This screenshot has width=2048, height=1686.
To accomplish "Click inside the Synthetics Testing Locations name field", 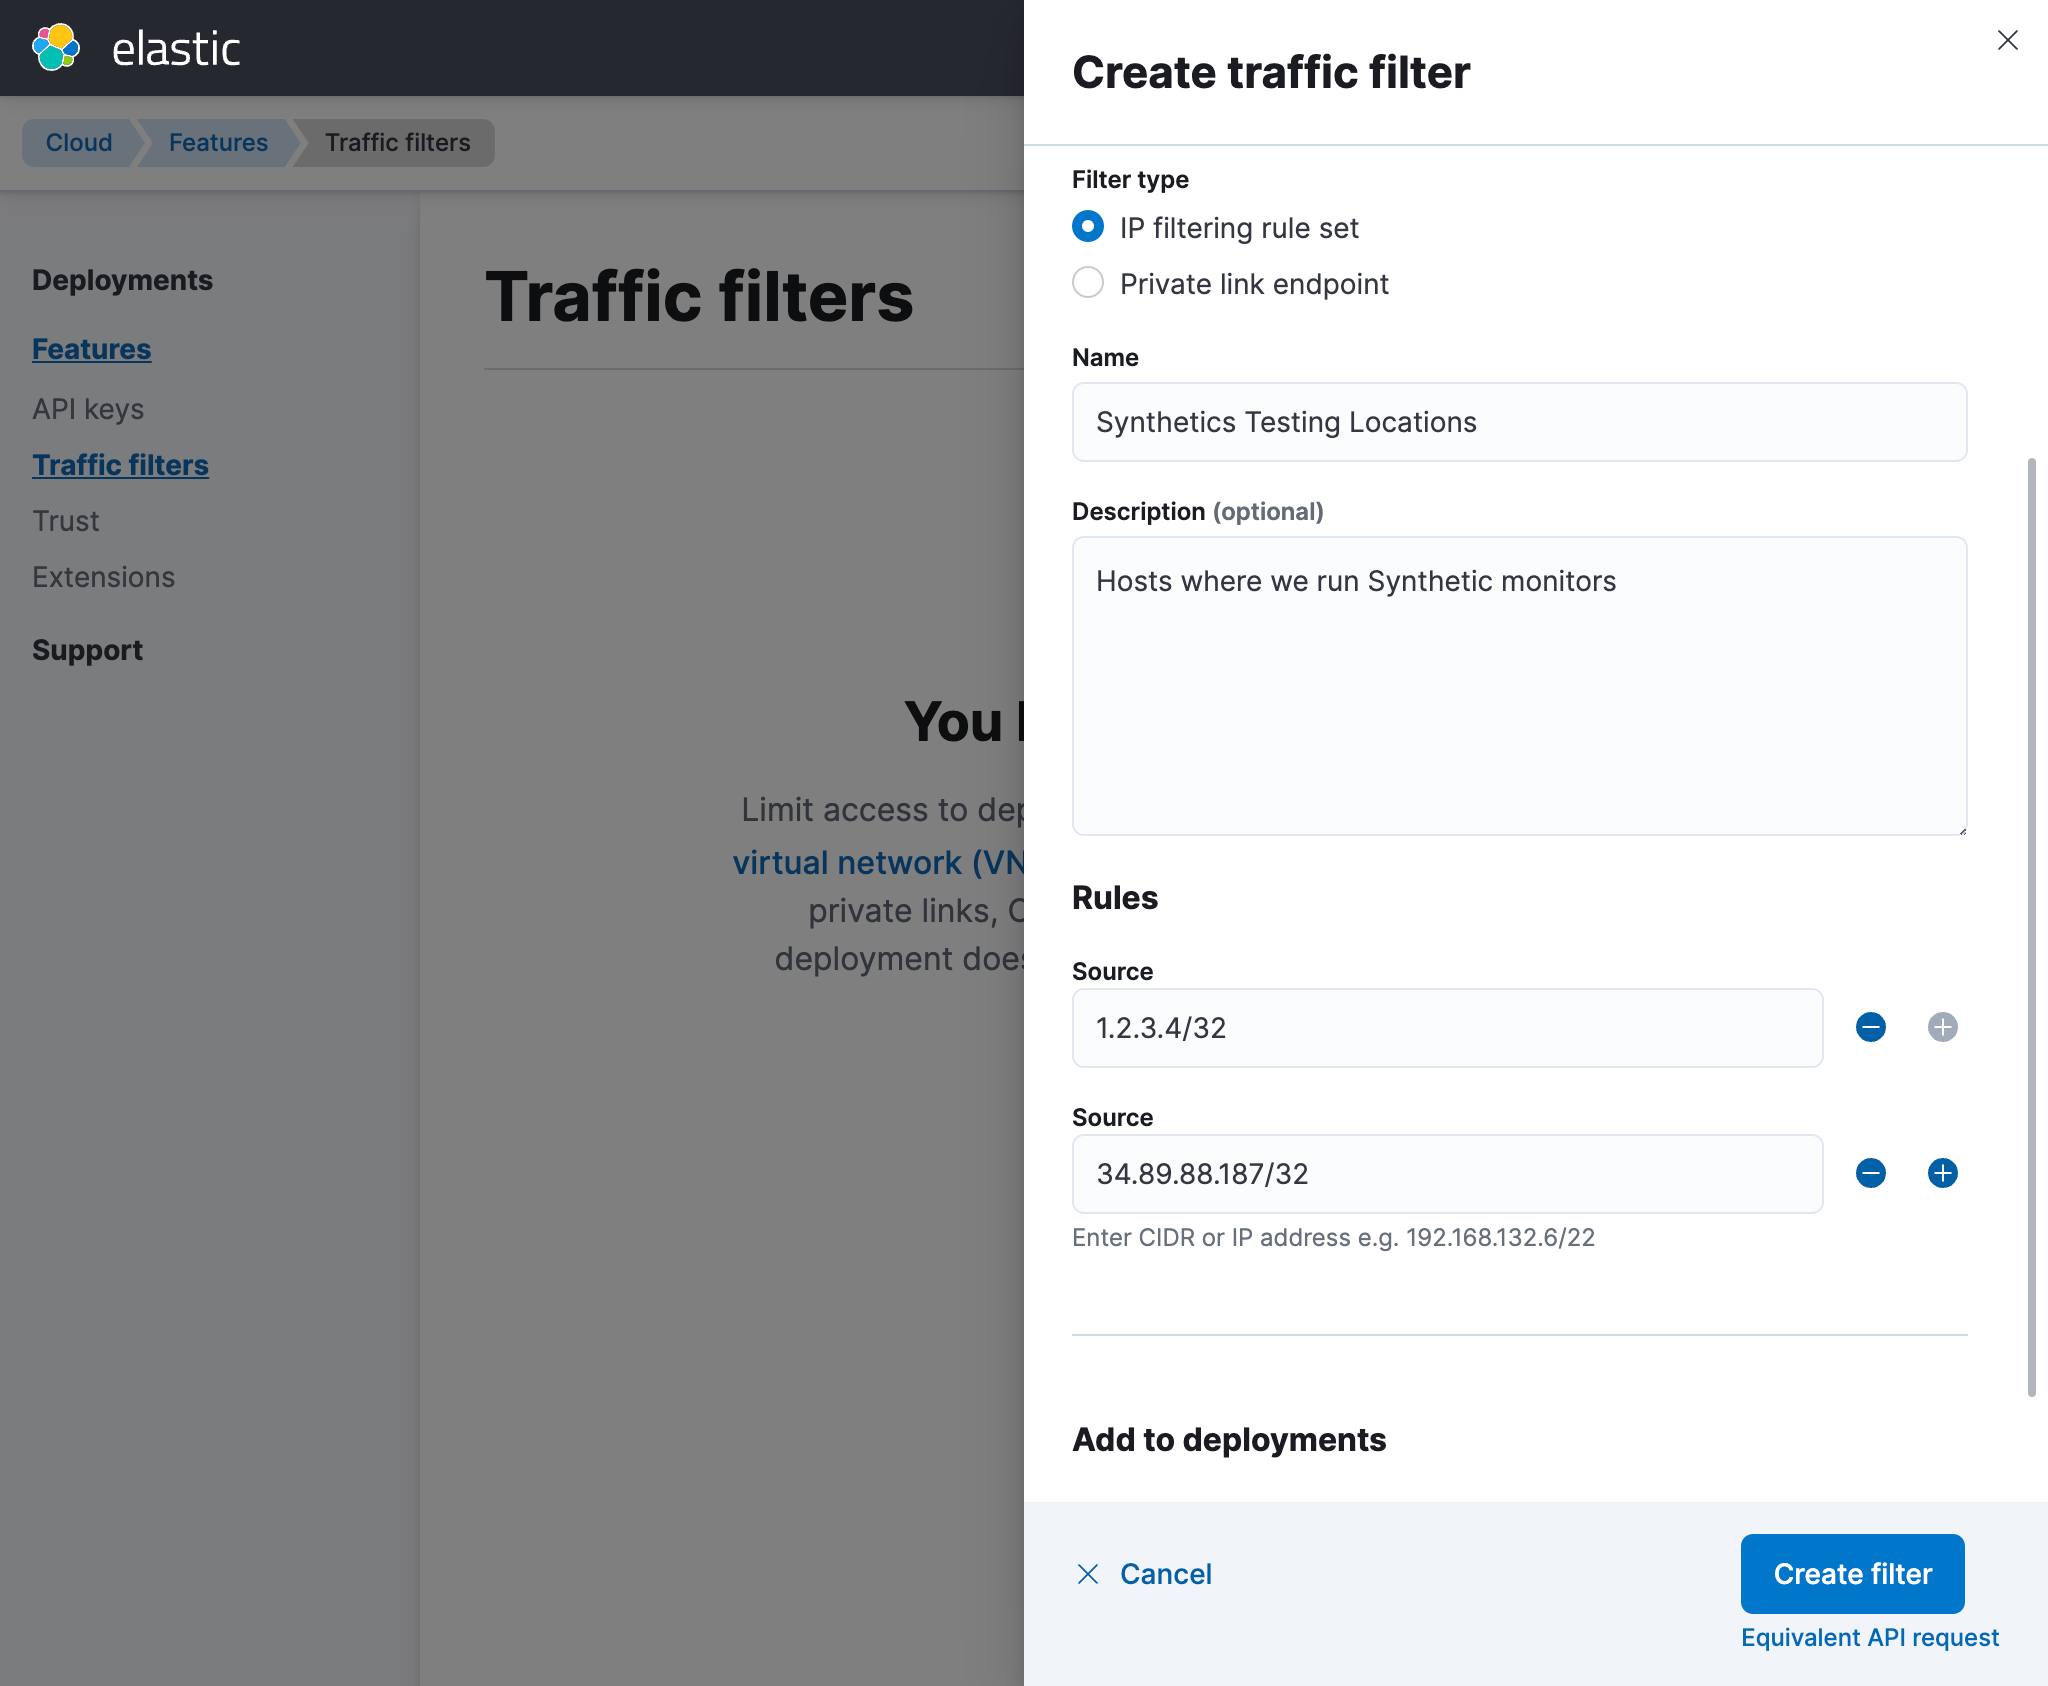I will 1518,422.
